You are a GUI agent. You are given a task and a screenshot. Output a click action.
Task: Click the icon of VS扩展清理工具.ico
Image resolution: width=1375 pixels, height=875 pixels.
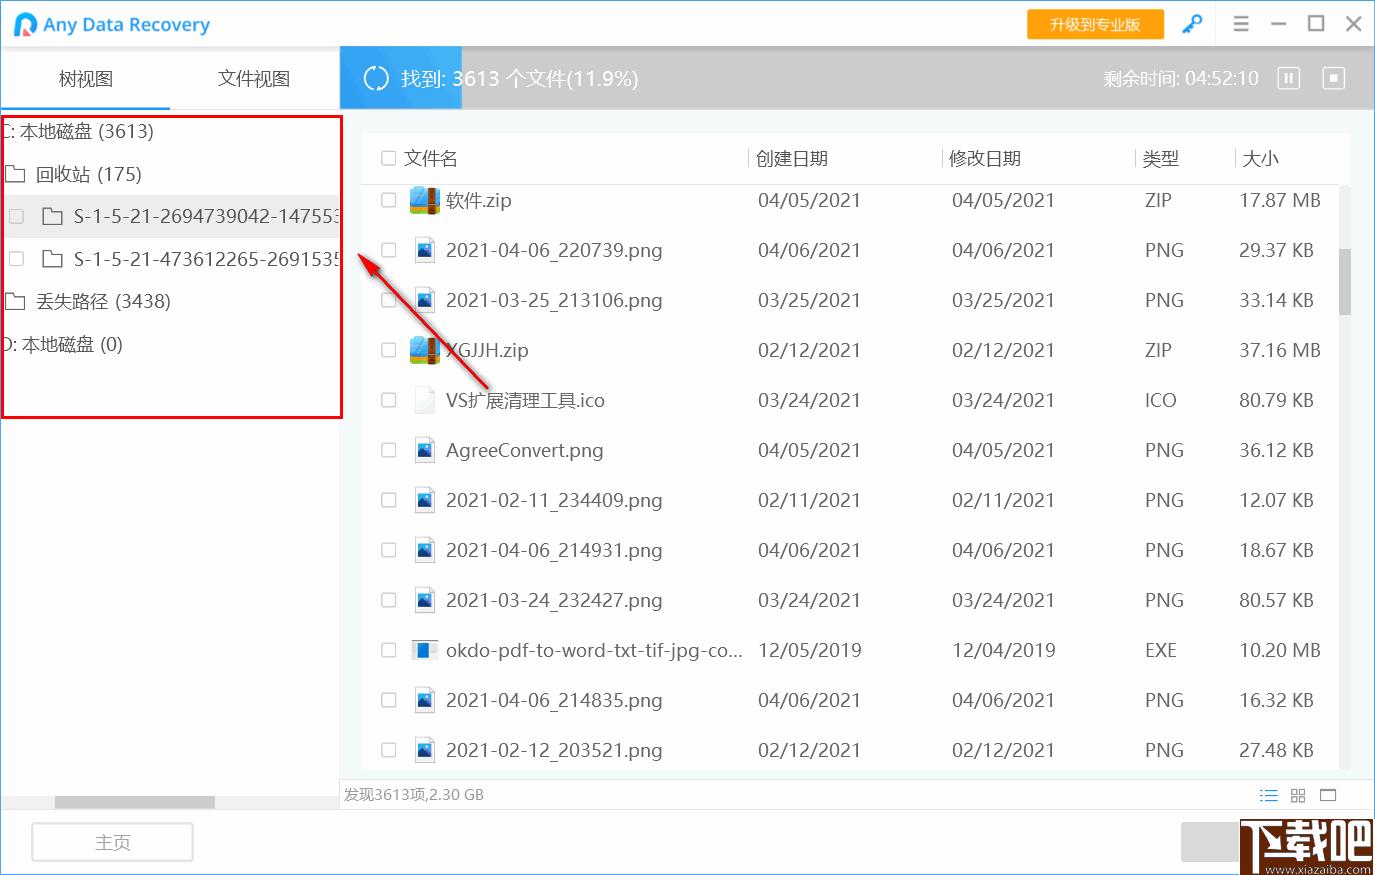(424, 400)
